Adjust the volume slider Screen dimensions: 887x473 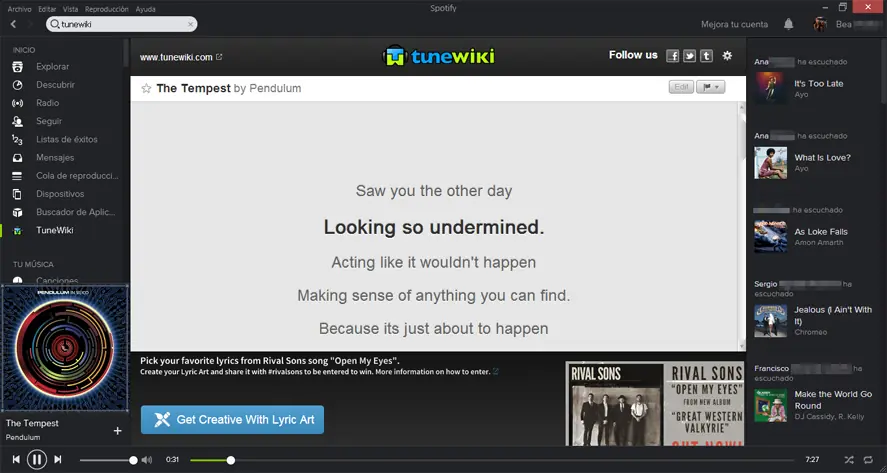108,460
